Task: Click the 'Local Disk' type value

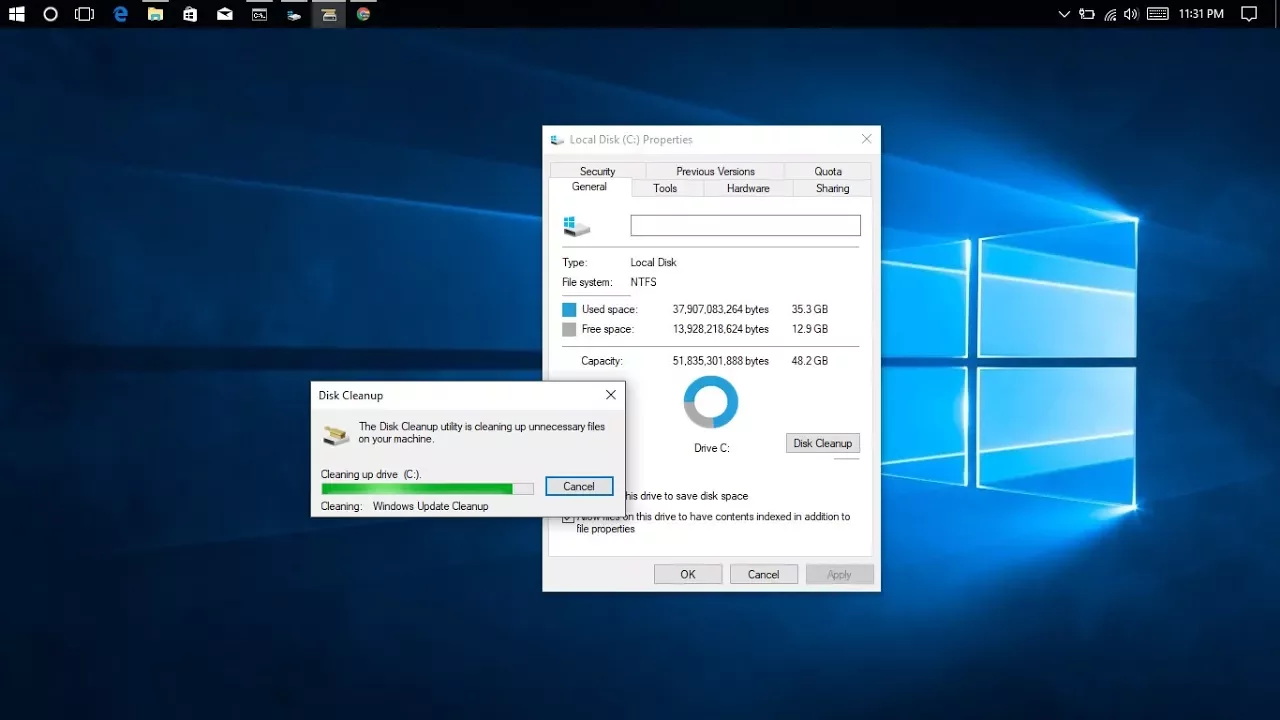Action: point(653,262)
